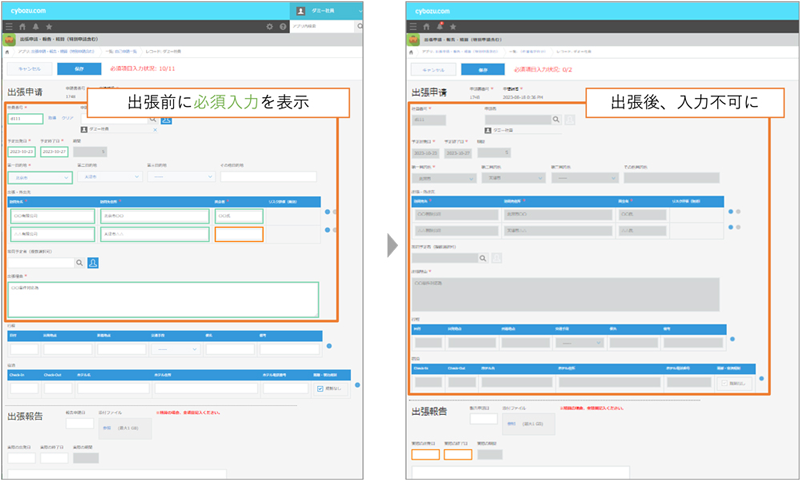Viewport: 800px width, 480px height.
Task: Click the help question mark icon
Action: click(282, 26)
